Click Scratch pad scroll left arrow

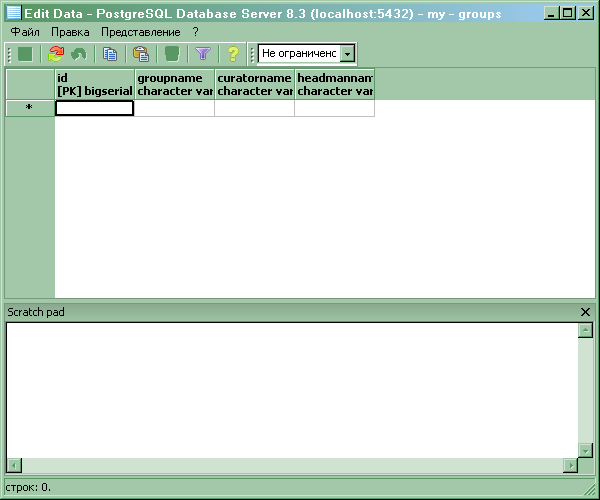pos(14,466)
